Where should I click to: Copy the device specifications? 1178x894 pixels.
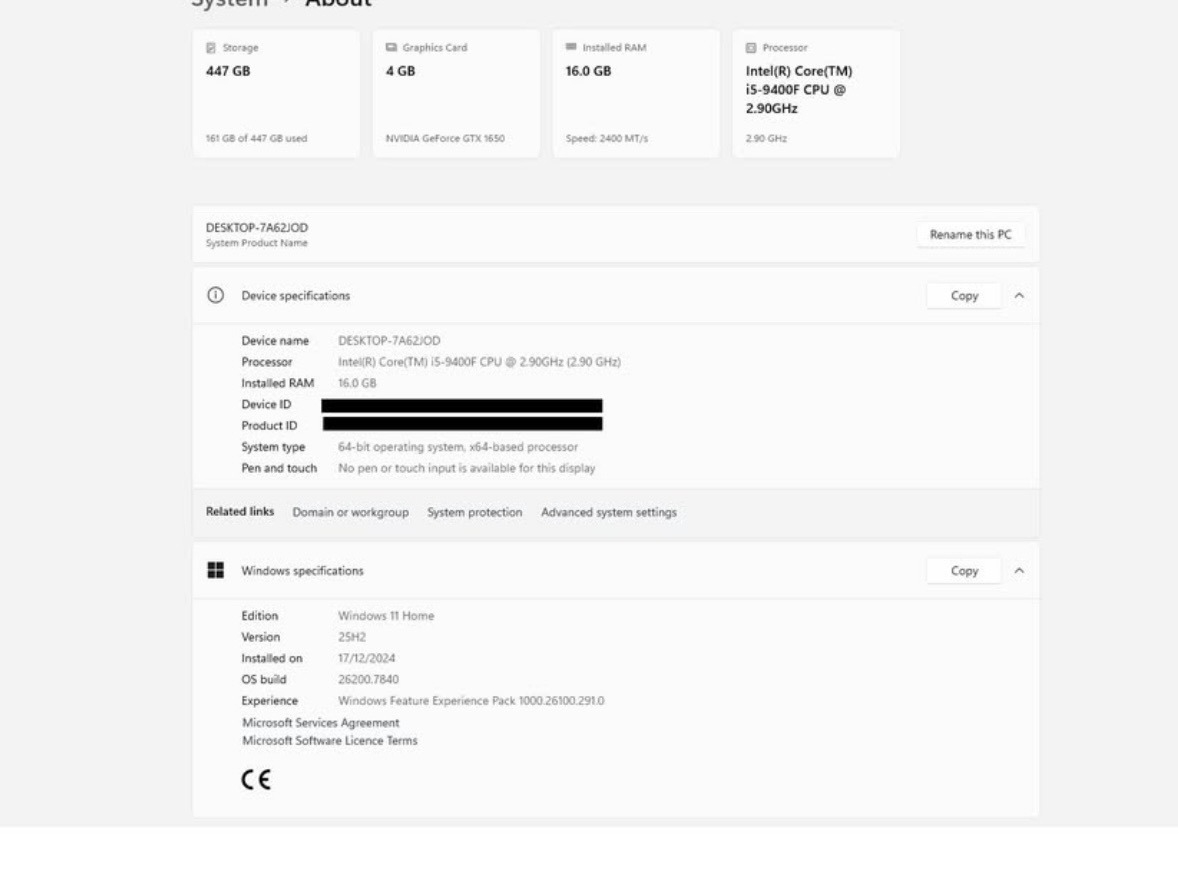tap(964, 296)
